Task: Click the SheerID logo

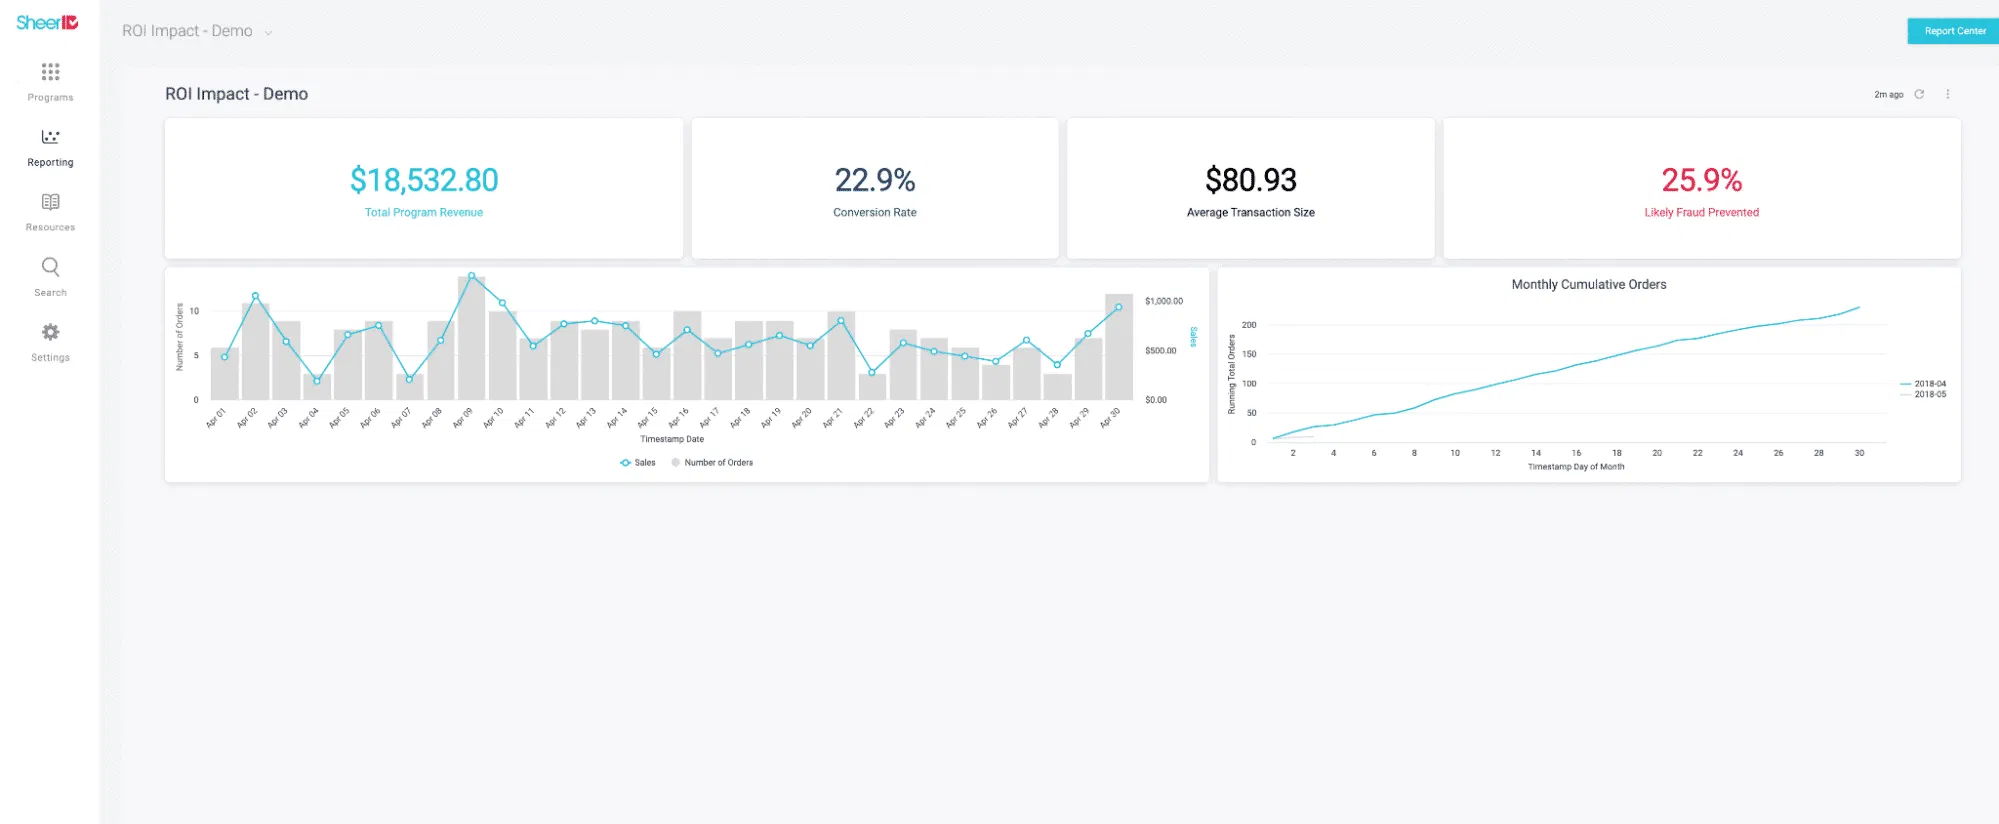Action: click(x=47, y=23)
